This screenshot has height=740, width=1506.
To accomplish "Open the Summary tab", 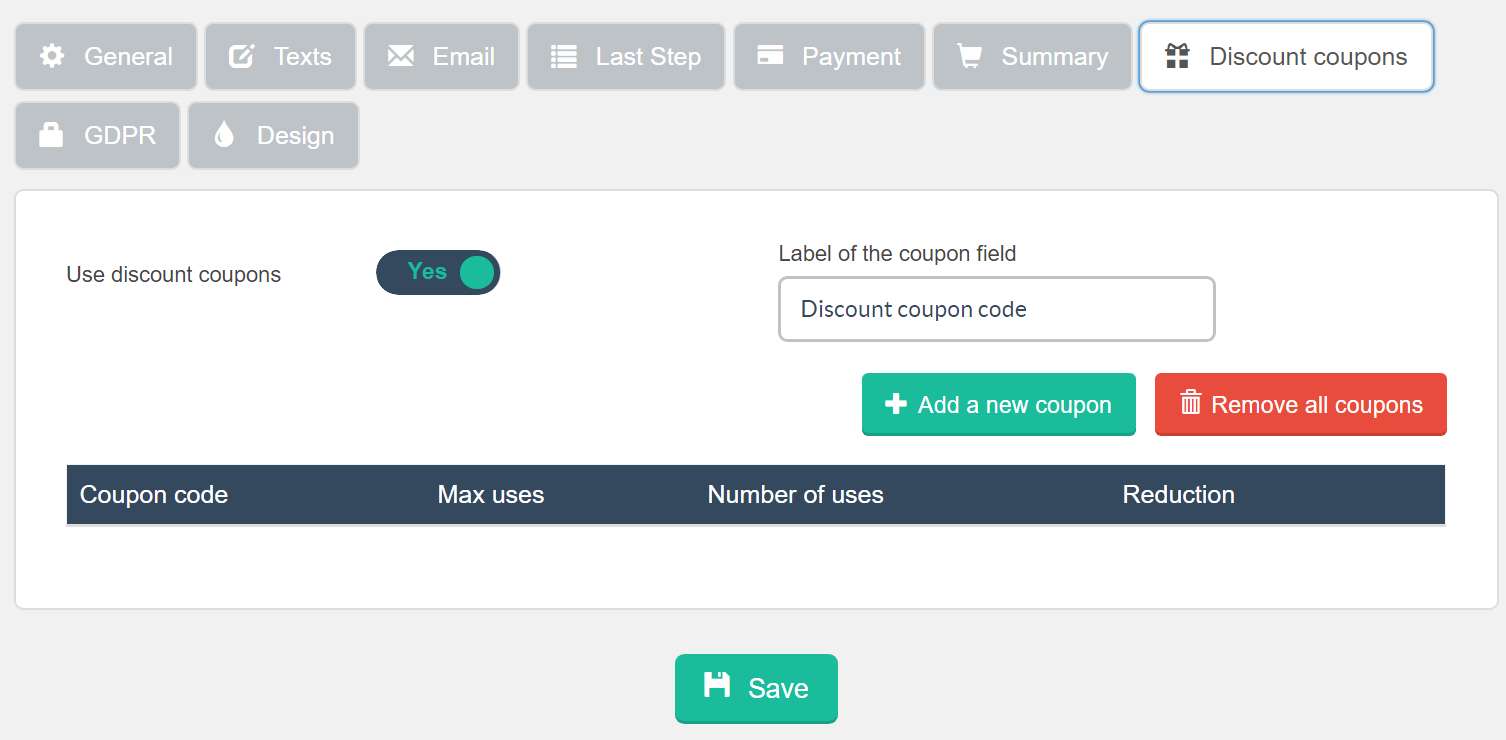I will tap(1032, 56).
